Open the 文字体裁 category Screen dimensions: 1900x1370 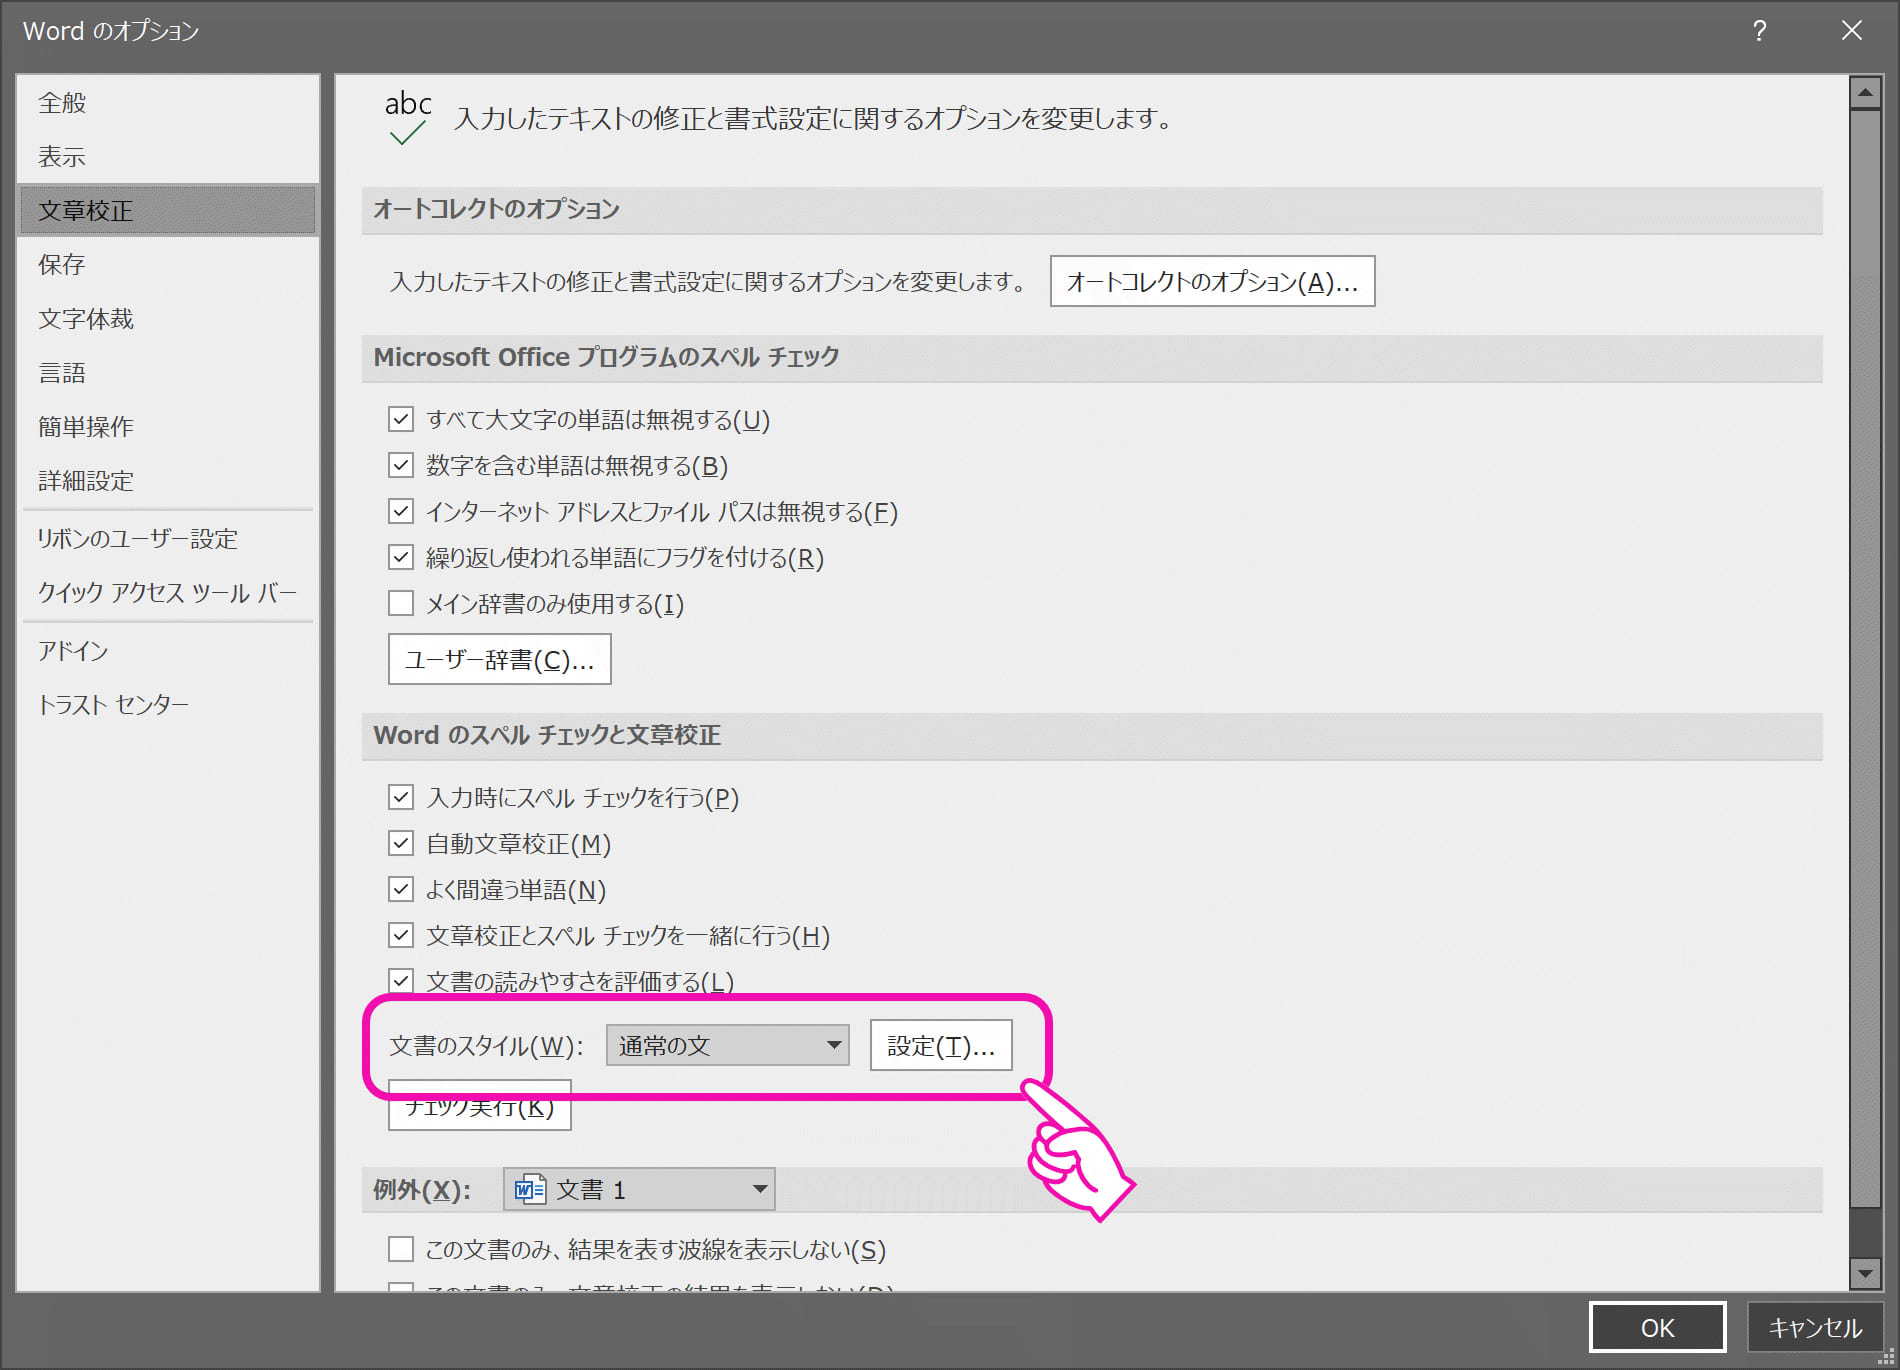167,319
